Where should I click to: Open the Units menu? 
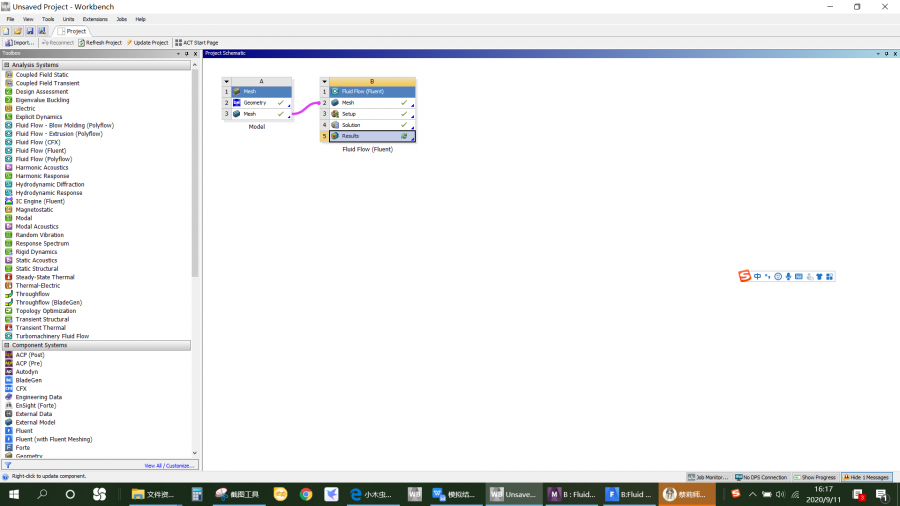68,19
